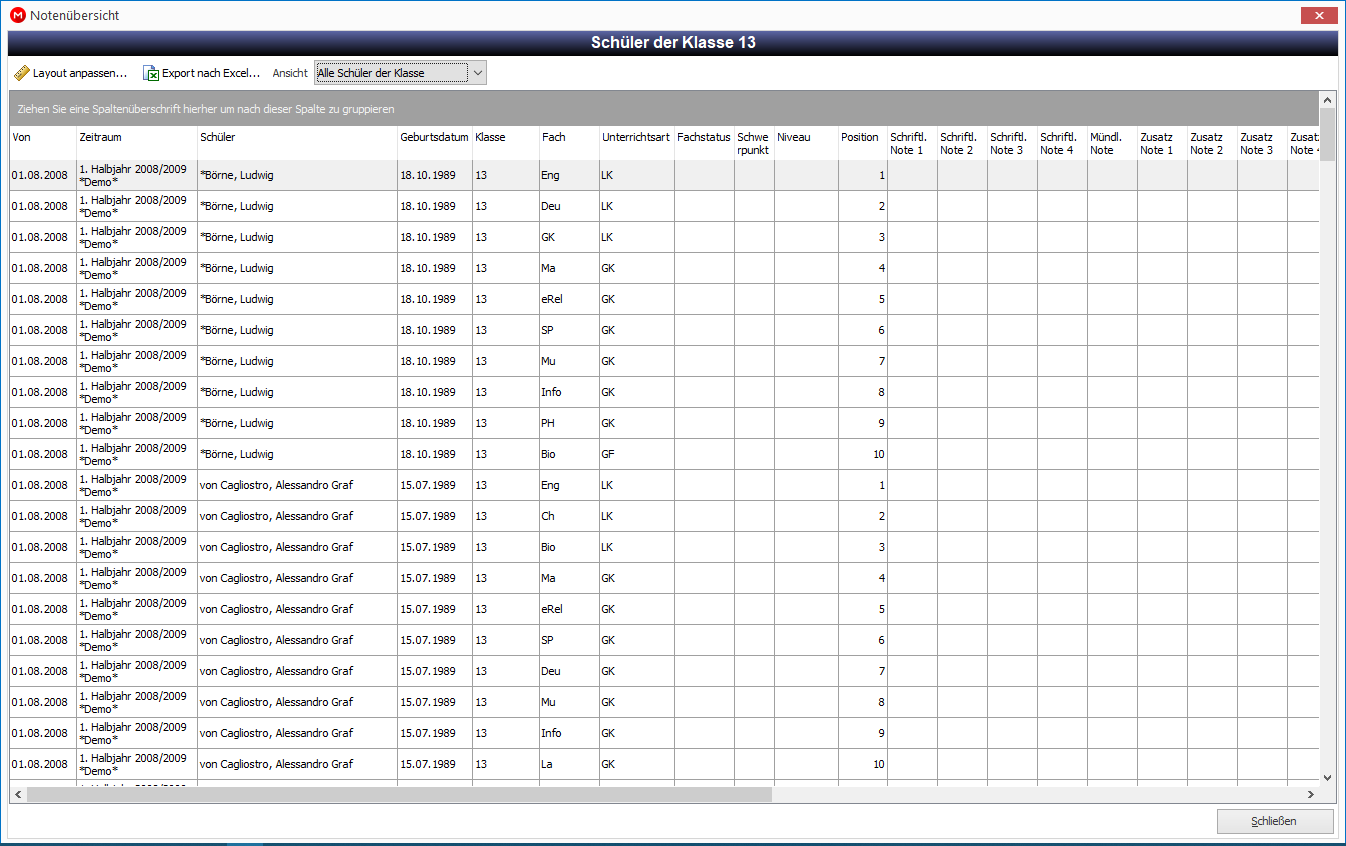This screenshot has height=846, width=1346.
Task: Click the empty Schriftl. Note 1 cell in Börne's Eng row
Action: click(912, 175)
